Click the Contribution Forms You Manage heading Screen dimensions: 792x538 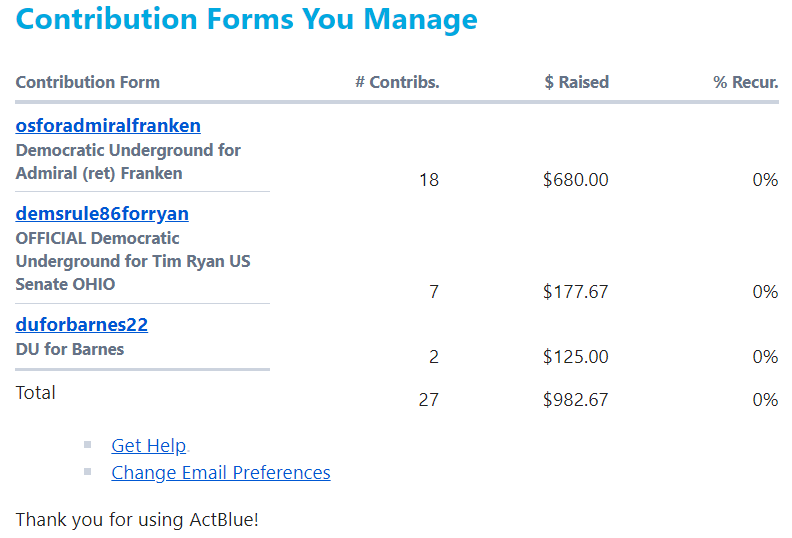click(x=246, y=19)
